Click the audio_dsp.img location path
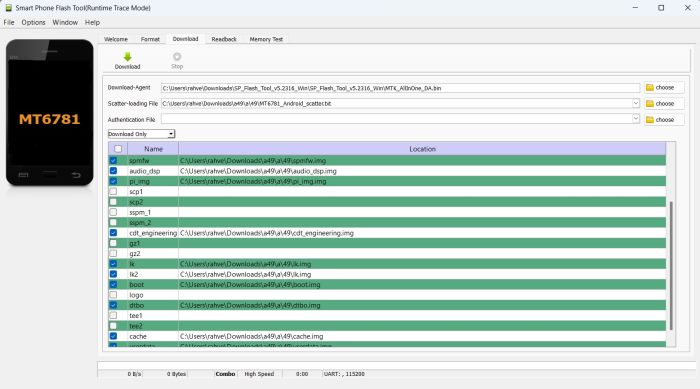Image resolution: width=700 pixels, height=389 pixels. tap(258, 171)
